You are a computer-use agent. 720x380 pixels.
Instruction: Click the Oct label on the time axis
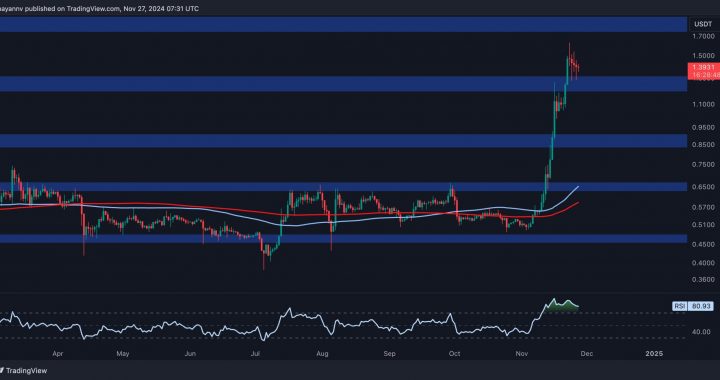coord(455,354)
